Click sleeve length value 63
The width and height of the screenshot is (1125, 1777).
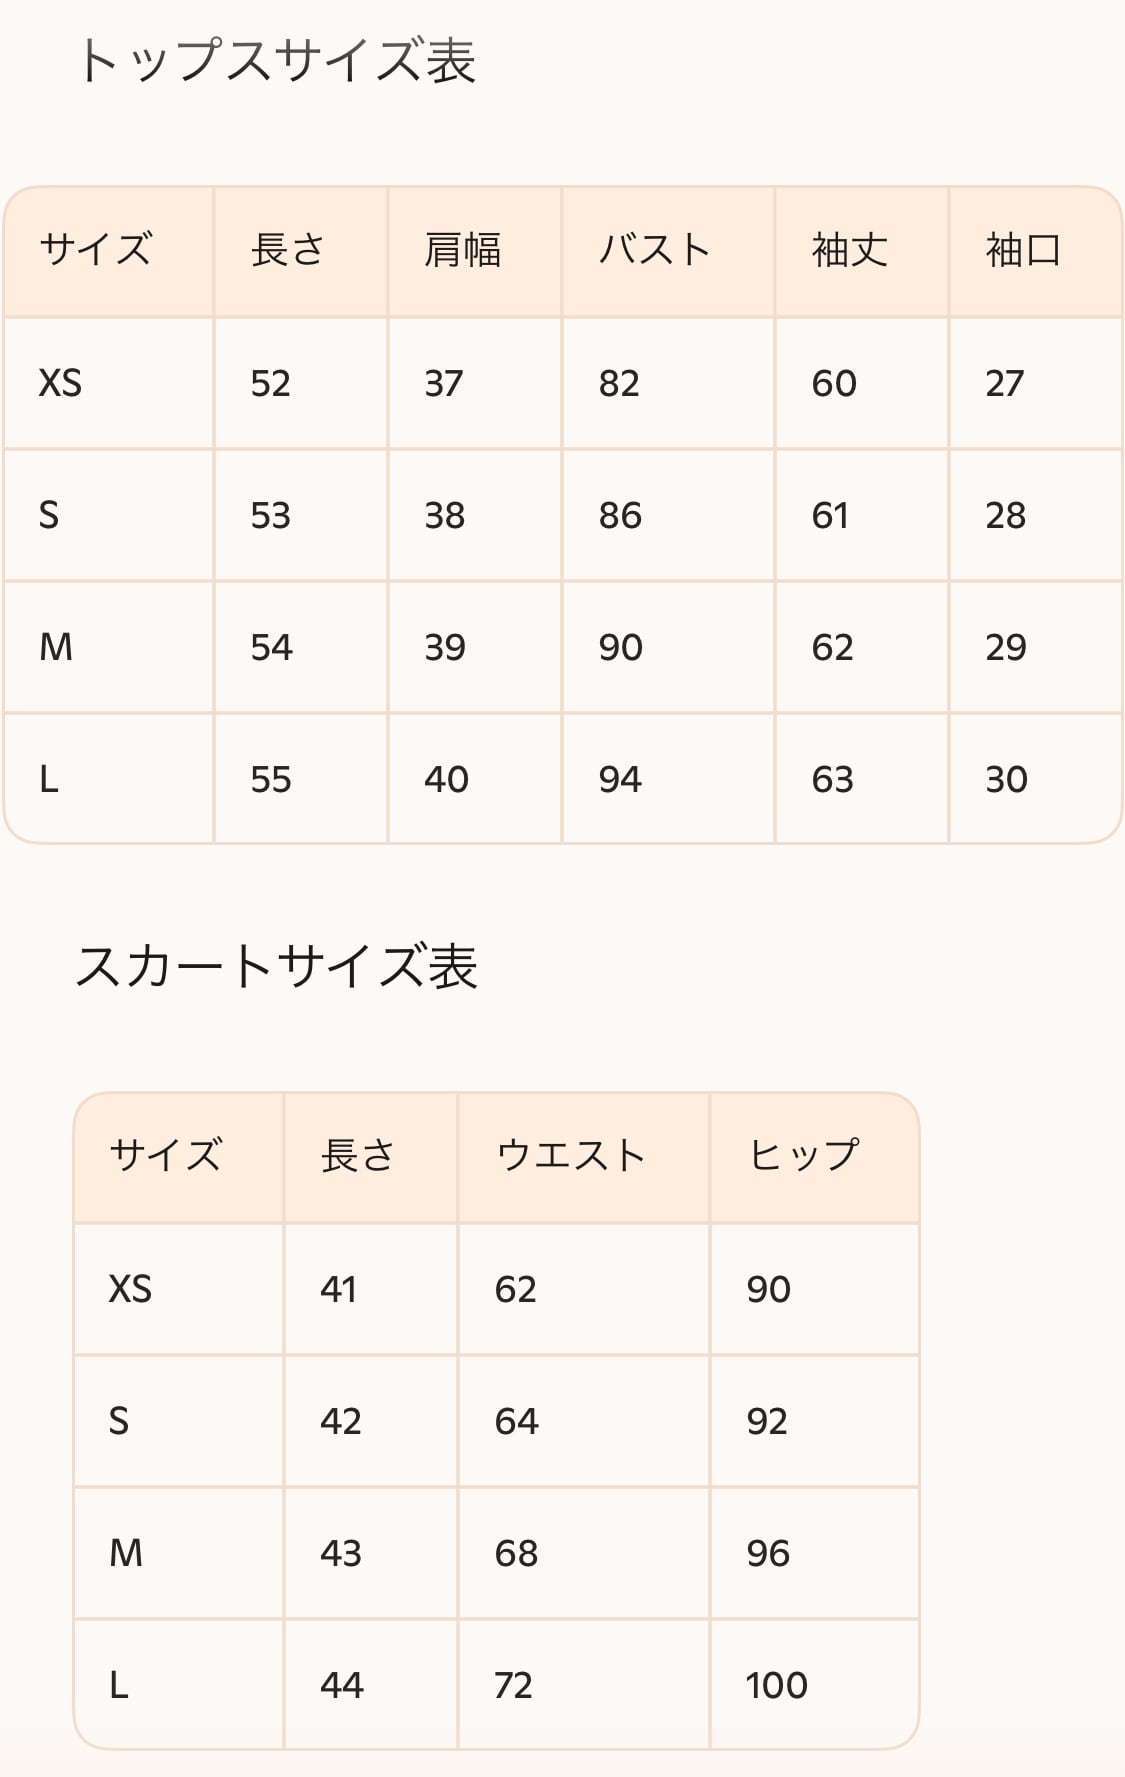pyautogui.click(x=832, y=779)
